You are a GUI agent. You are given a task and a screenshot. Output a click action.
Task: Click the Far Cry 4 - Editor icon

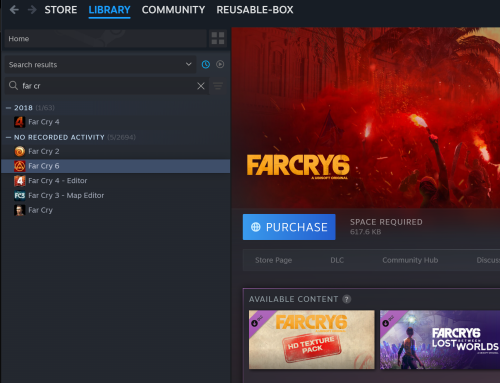pyautogui.click(x=19, y=181)
